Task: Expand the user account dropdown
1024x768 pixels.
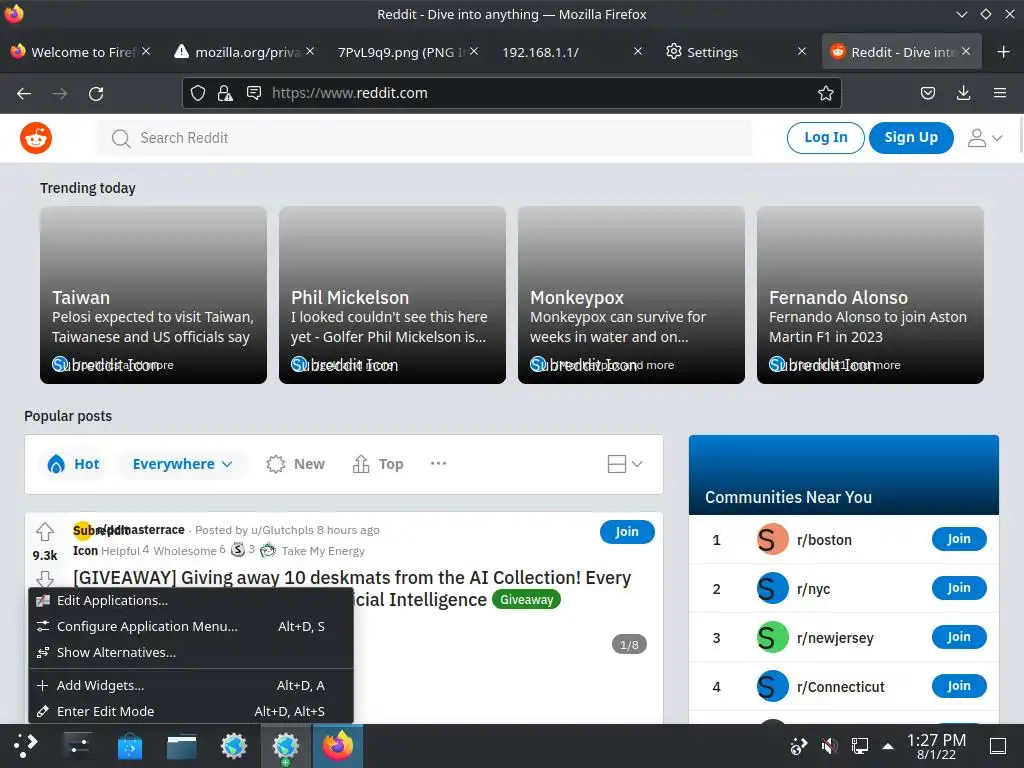Action: click(x=985, y=138)
